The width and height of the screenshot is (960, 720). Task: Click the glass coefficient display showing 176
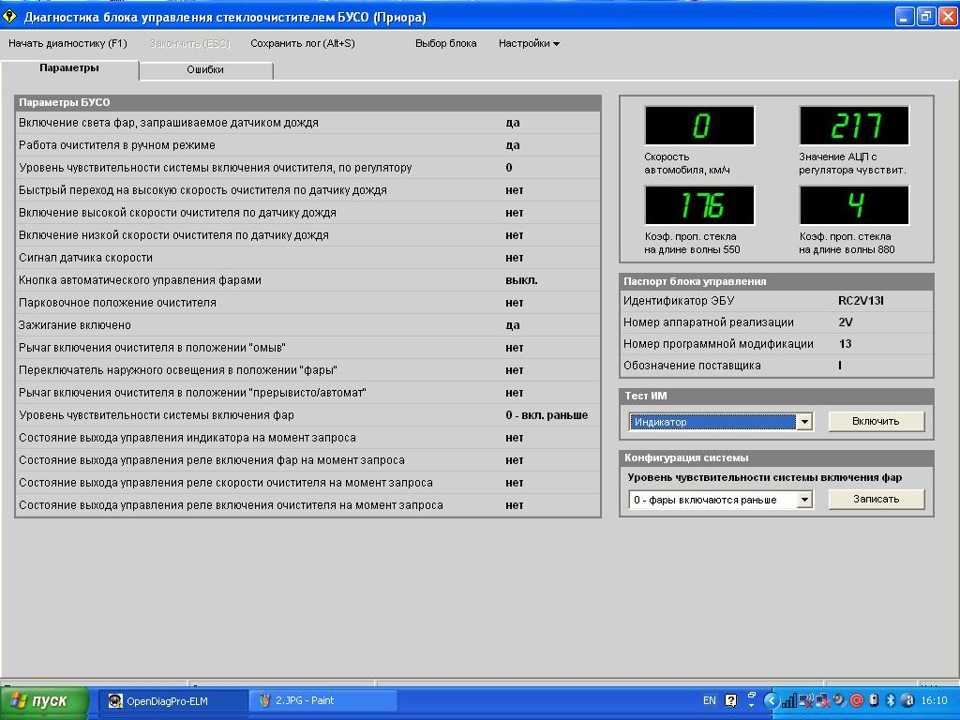[700, 205]
